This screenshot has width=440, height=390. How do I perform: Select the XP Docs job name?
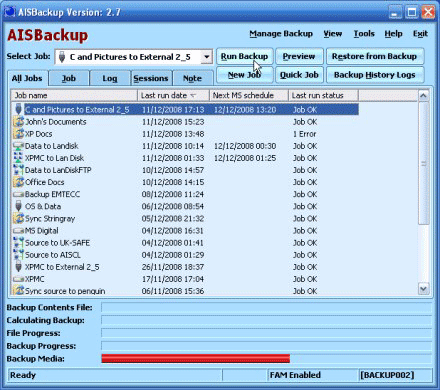[39, 134]
